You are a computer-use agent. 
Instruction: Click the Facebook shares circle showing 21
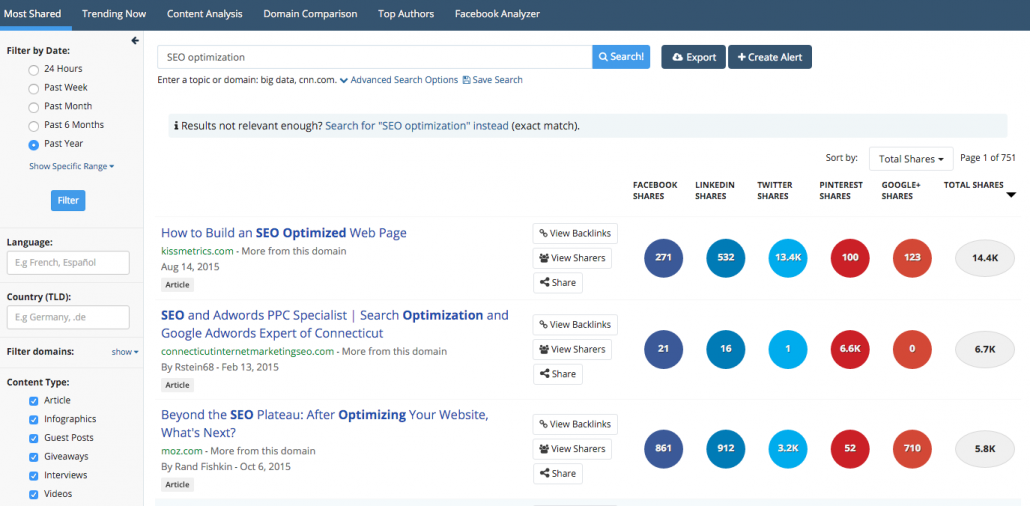pos(663,349)
